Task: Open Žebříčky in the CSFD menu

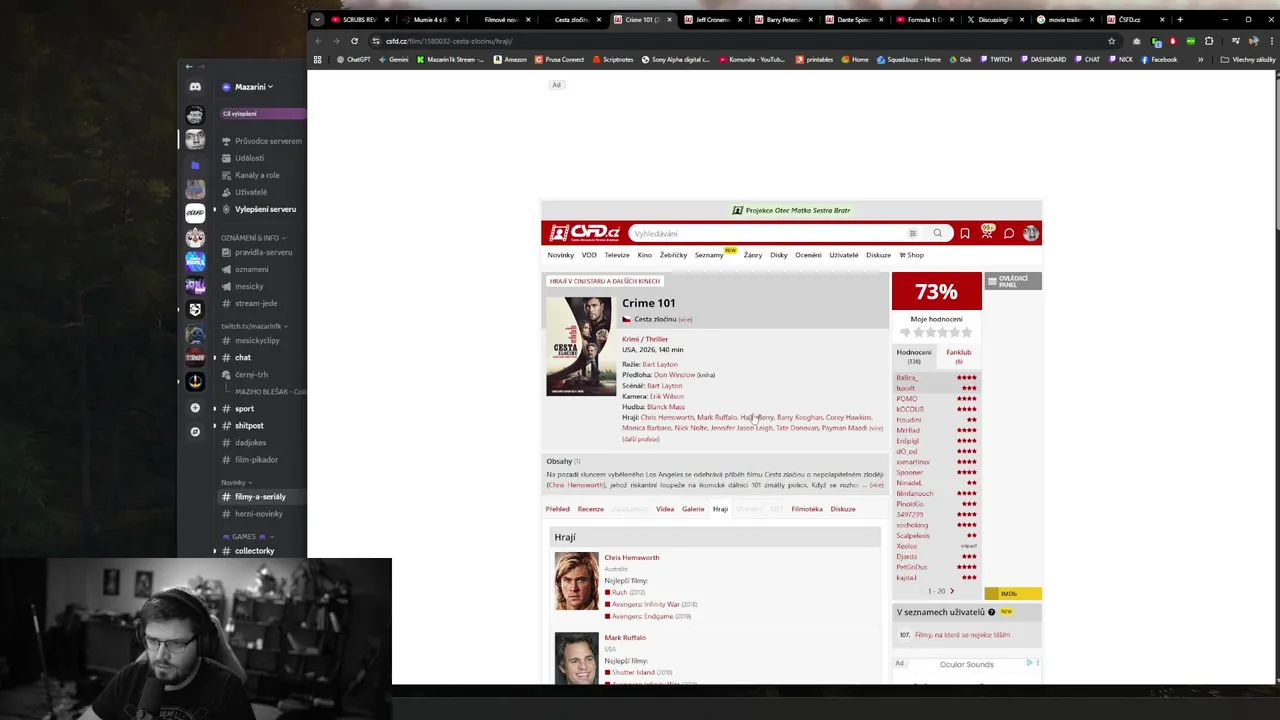Action: click(x=673, y=255)
